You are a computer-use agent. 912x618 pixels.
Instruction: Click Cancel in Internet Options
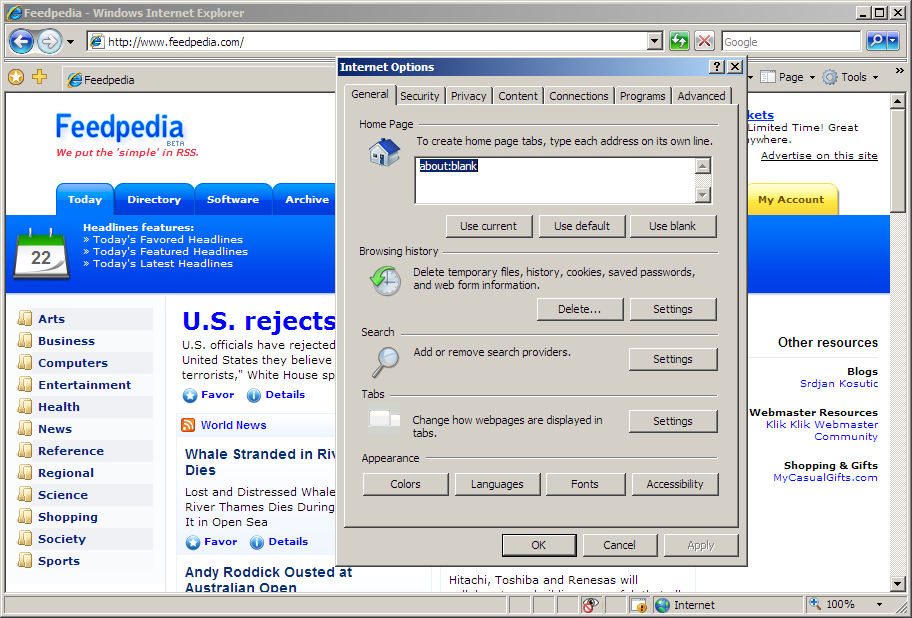(x=619, y=545)
